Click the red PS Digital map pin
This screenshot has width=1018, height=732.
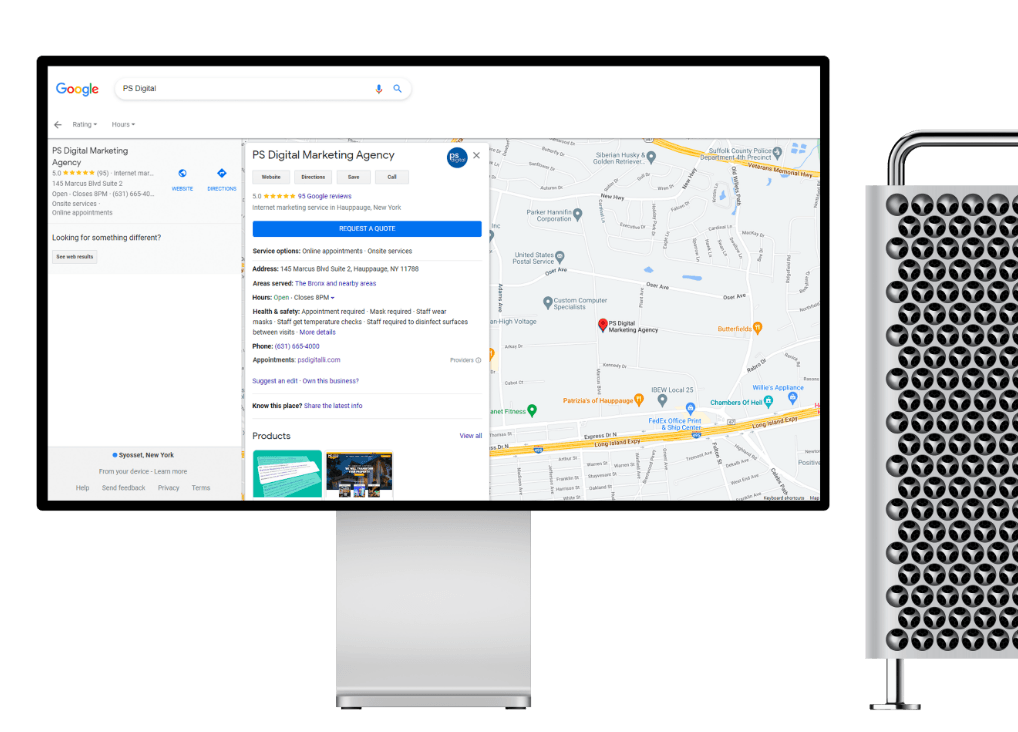(602, 325)
